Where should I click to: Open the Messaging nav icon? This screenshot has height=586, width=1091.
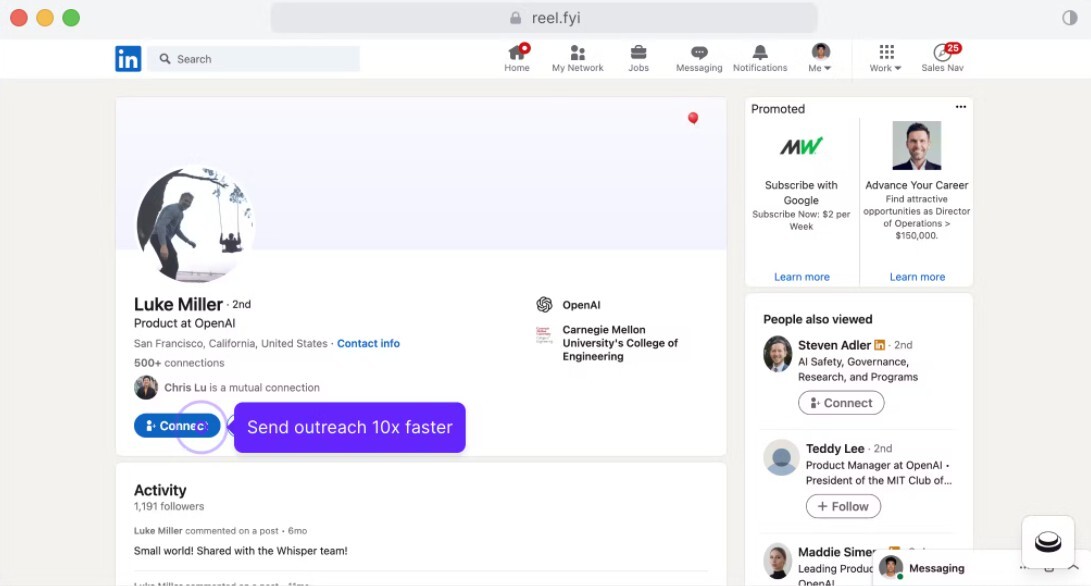699,53
